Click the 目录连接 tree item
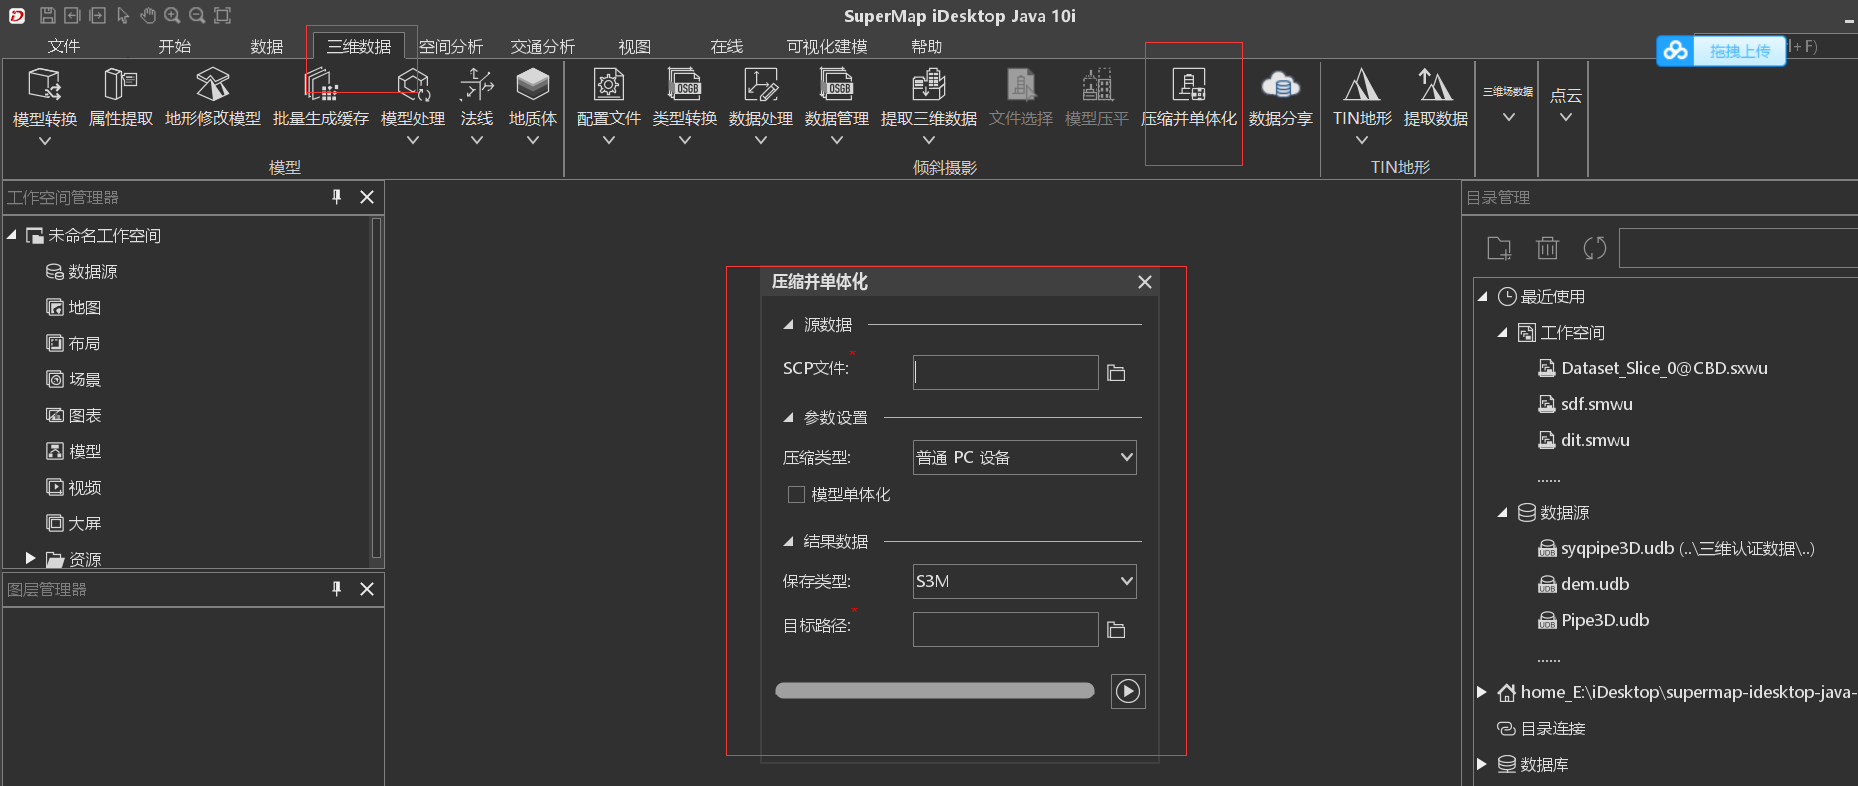The width and height of the screenshot is (1858, 786). [1541, 728]
